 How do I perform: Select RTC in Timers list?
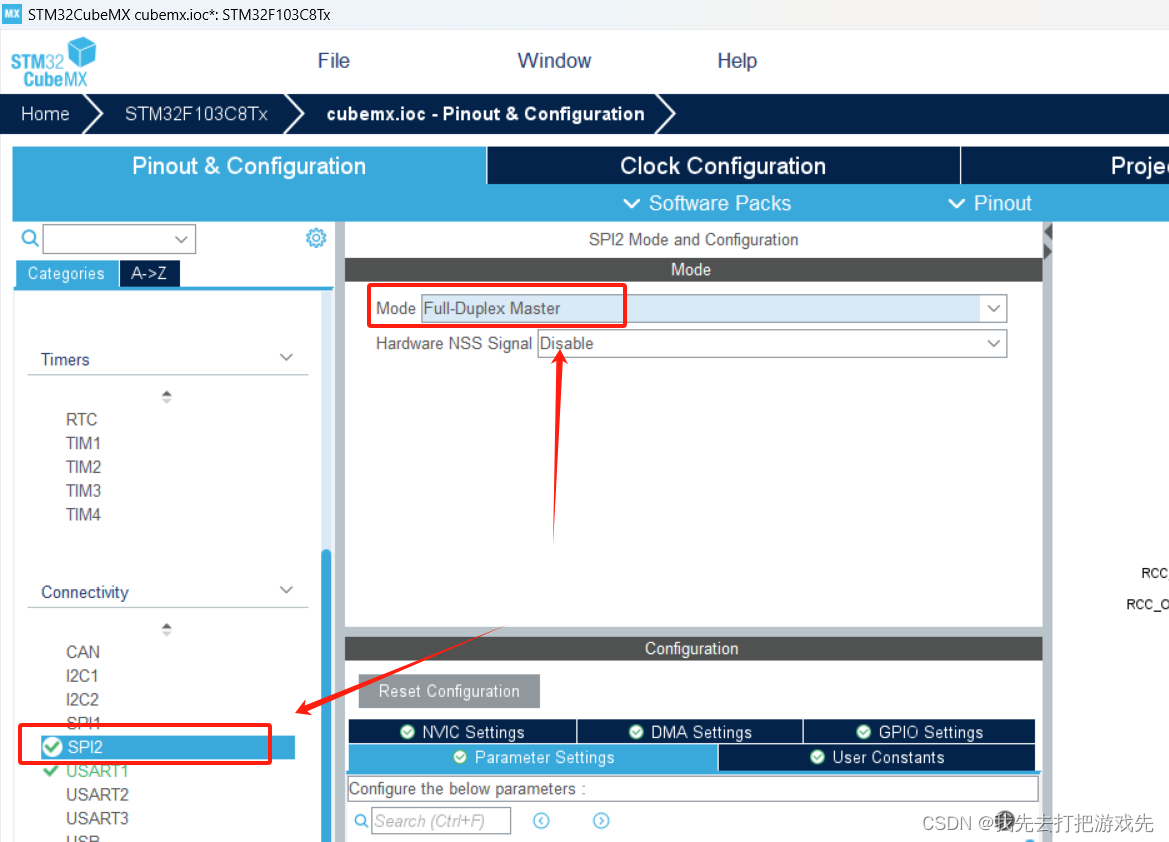point(81,419)
